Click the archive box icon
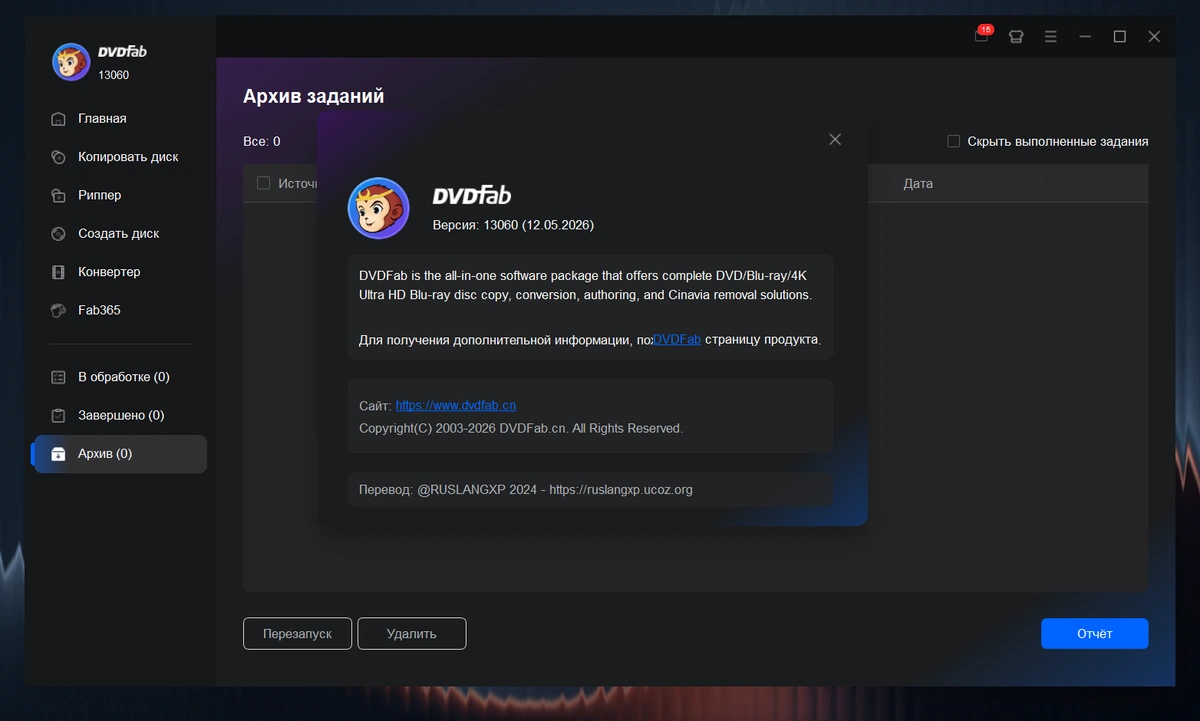Image resolution: width=1200 pixels, height=721 pixels. 58,454
